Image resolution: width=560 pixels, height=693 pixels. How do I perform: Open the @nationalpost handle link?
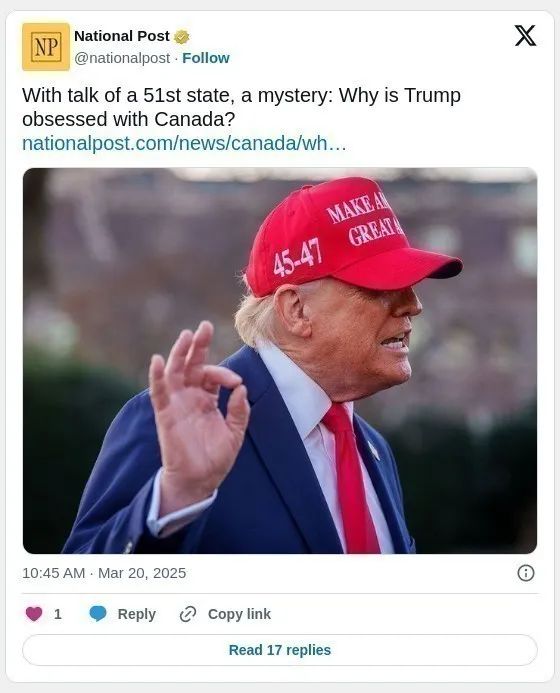122,58
